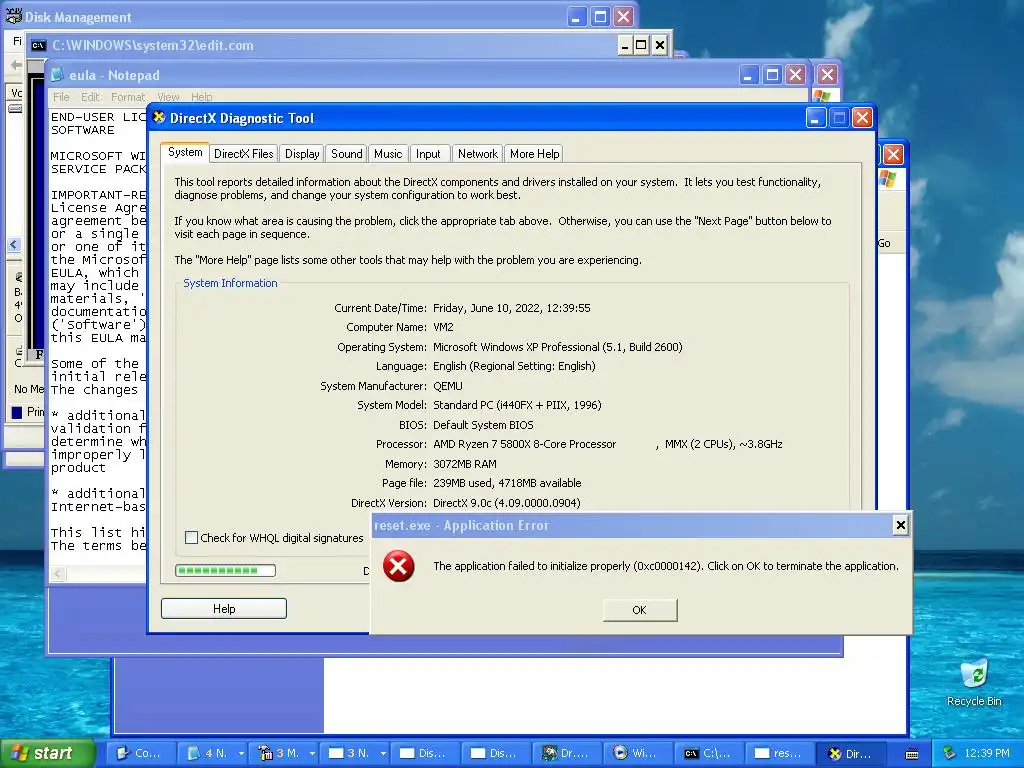Viewport: 1024px width, 768px height.
Task: Click the 'DirectX 9.0c' version text
Action: pyautogui.click(x=507, y=503)
